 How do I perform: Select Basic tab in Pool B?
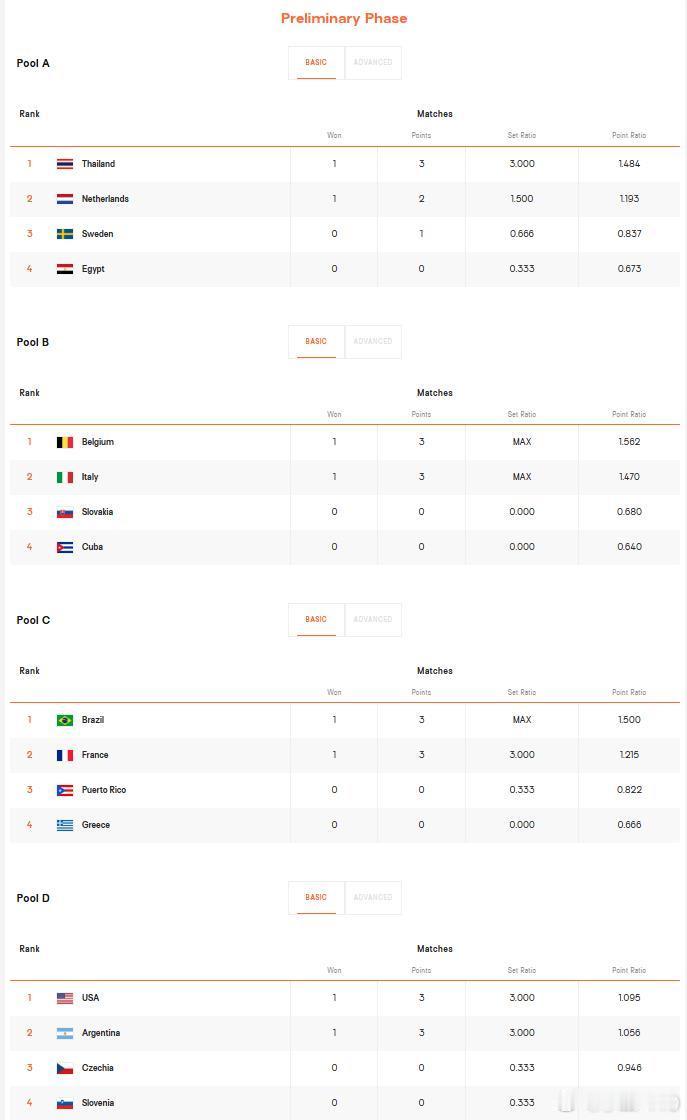coord(316,341)
